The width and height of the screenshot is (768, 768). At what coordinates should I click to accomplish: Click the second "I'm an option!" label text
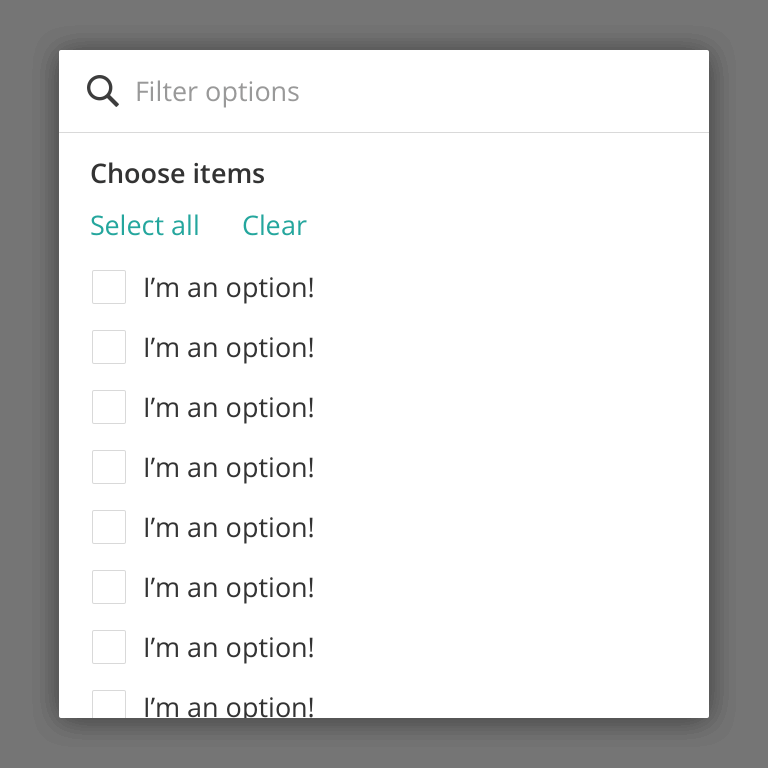click(229, 348)
